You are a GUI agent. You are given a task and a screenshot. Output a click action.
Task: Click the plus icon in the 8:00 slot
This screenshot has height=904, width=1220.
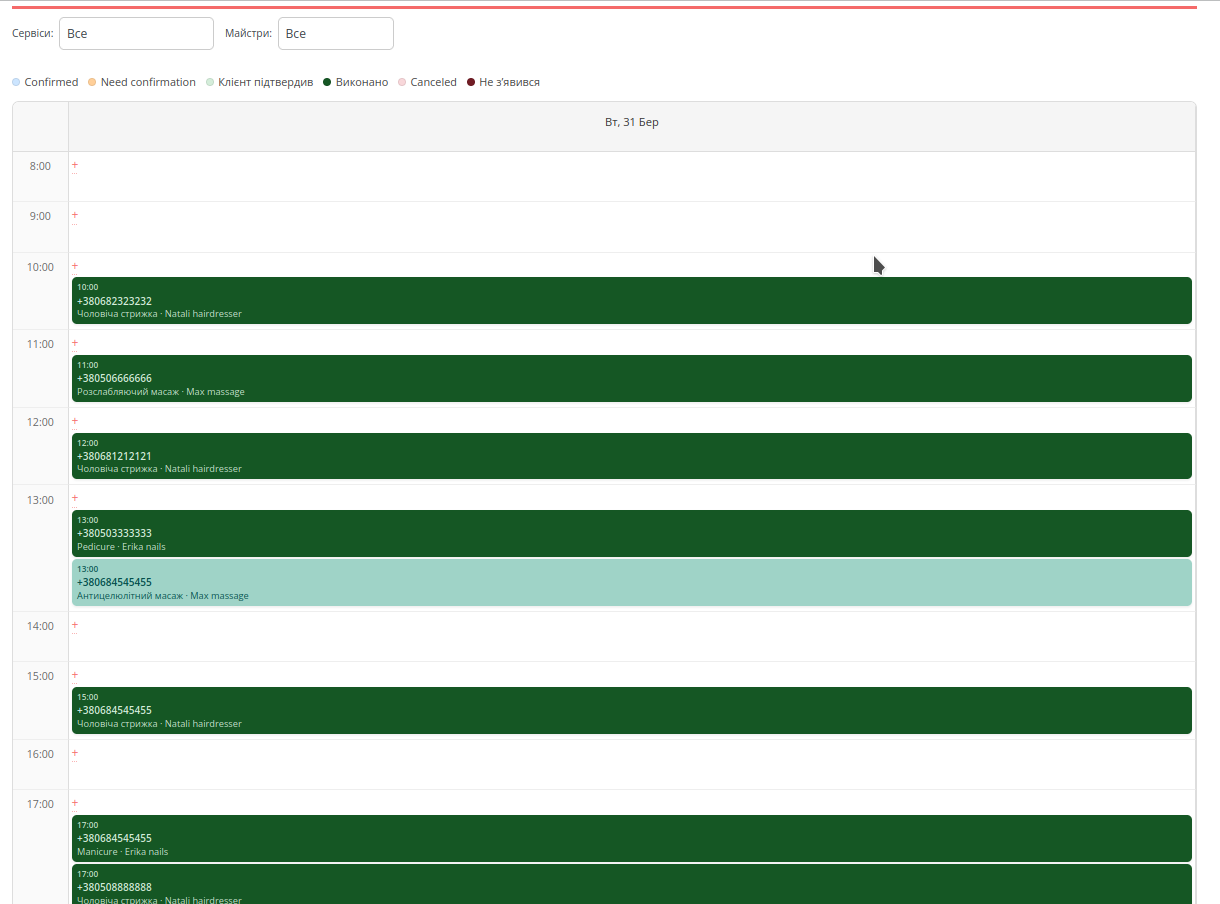click(x=75, y=165)
